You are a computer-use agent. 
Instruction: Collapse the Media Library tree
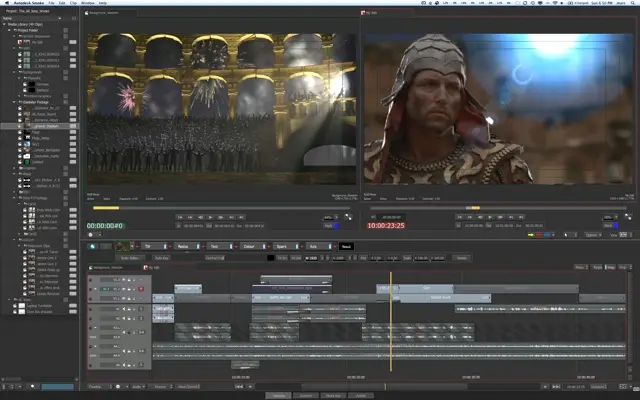click(x=4, y=24)
